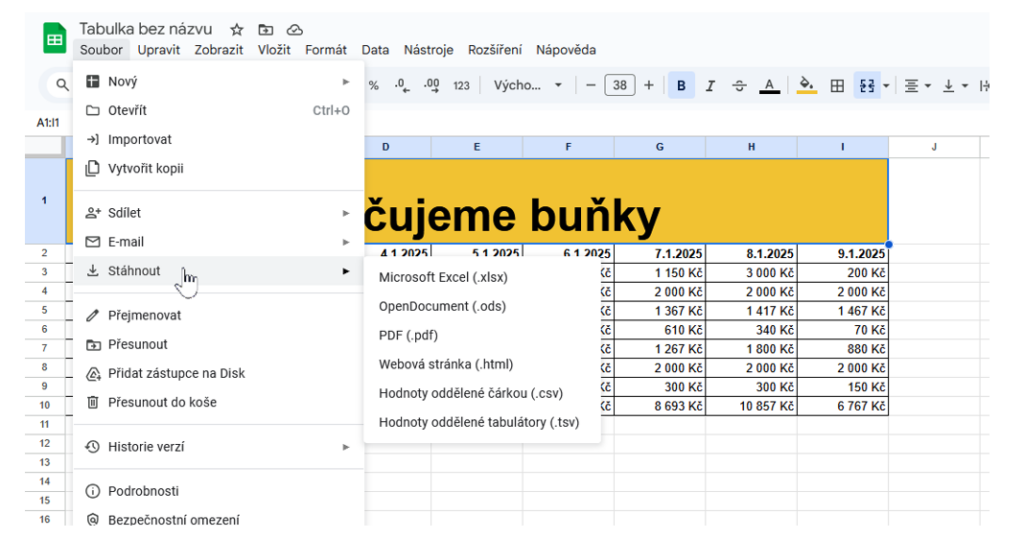Click the cloud save status icon
Viewport: 1024px width, 538px height.
click(295, 30)
